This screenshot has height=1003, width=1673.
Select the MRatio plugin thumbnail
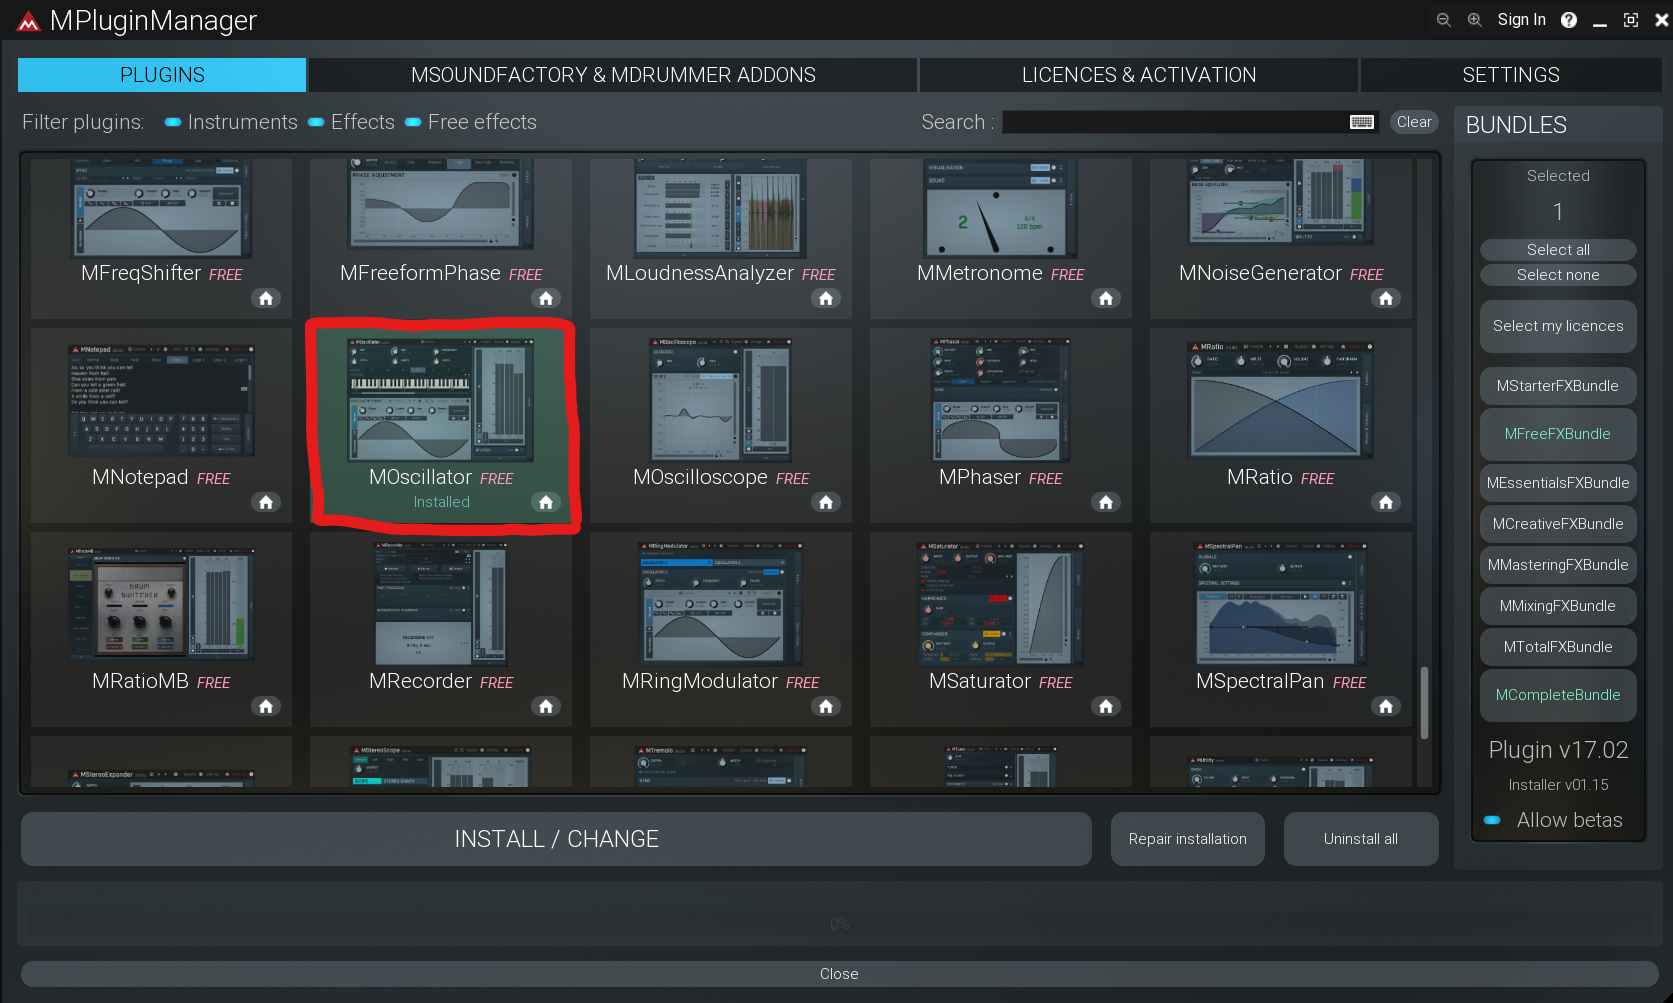[x=1280, y=400]
